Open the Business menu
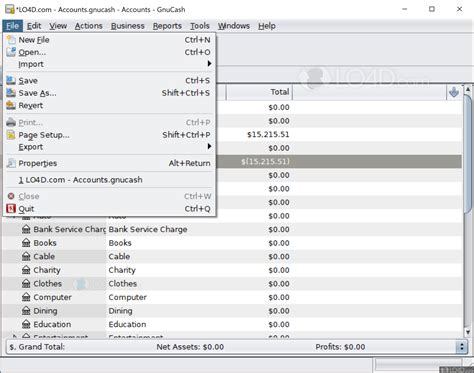Image resolution: width=474 pixels, height=373 pixels. pyautogui.click(x=128, y=26)
